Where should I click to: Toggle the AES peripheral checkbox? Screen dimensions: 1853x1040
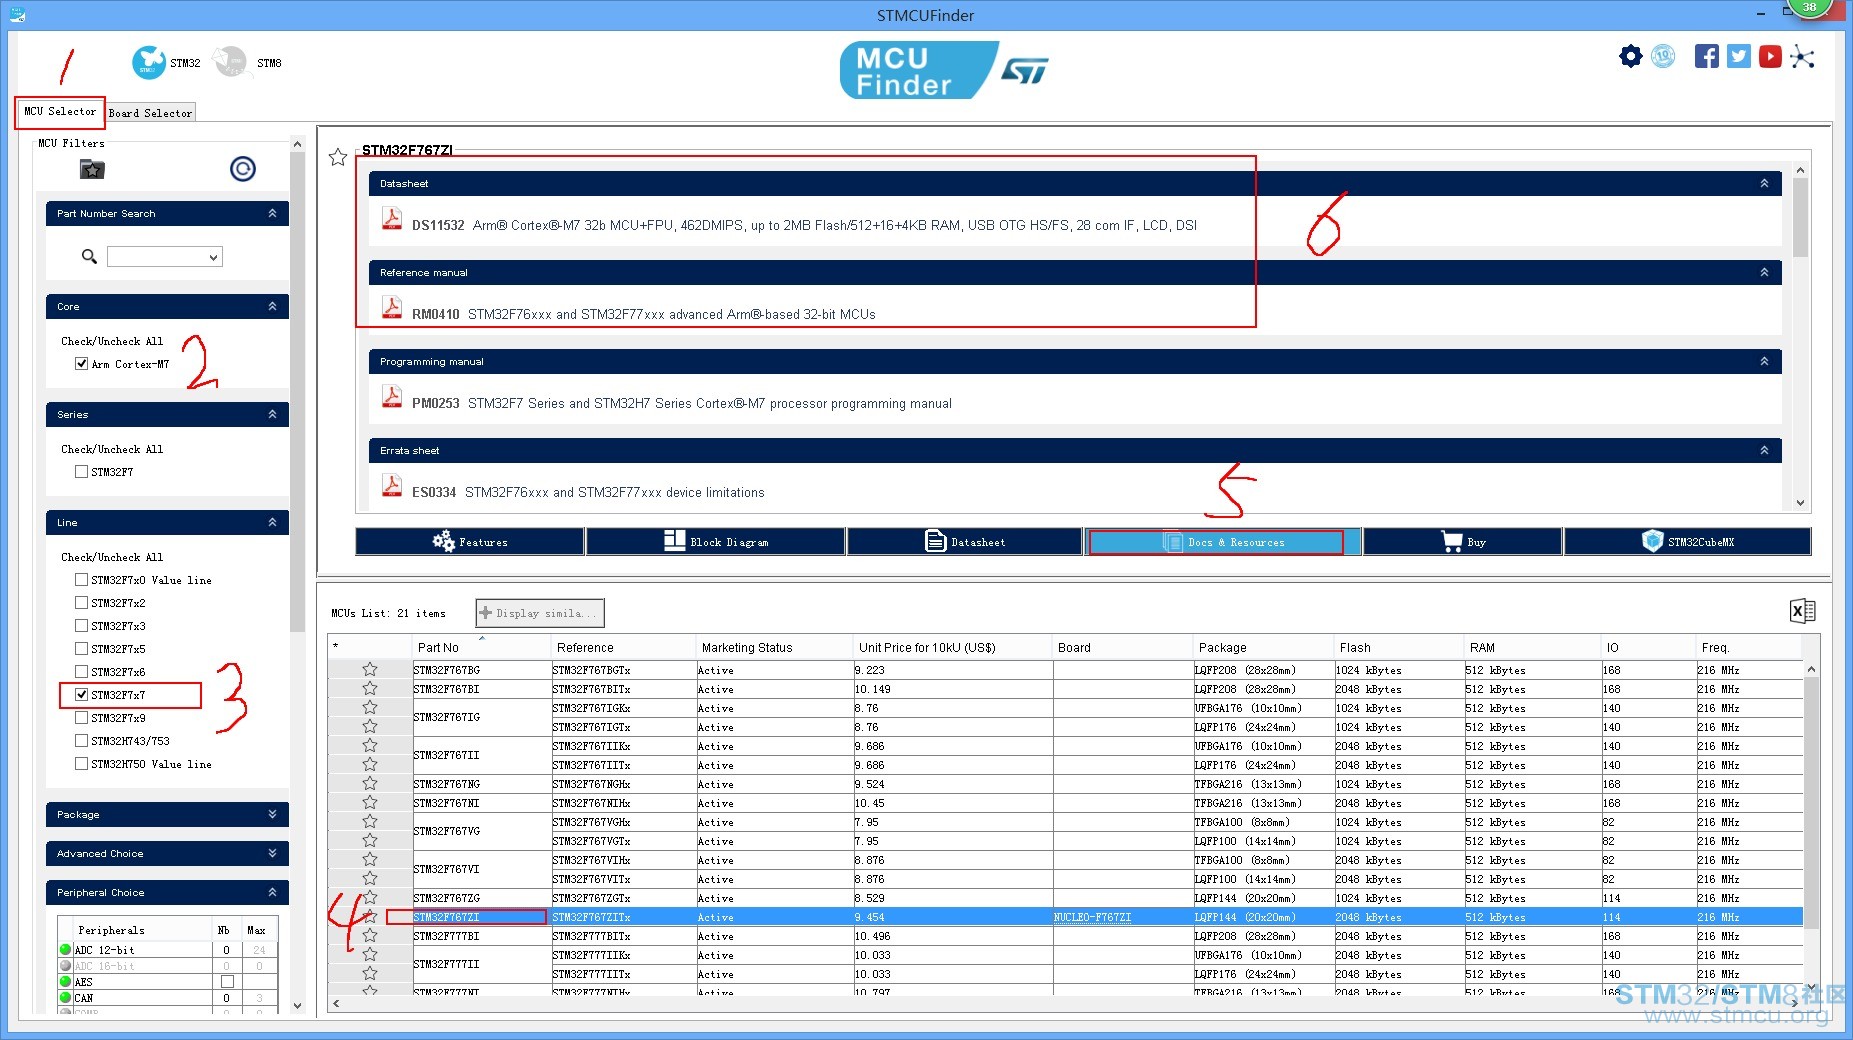tap(228, 982)
